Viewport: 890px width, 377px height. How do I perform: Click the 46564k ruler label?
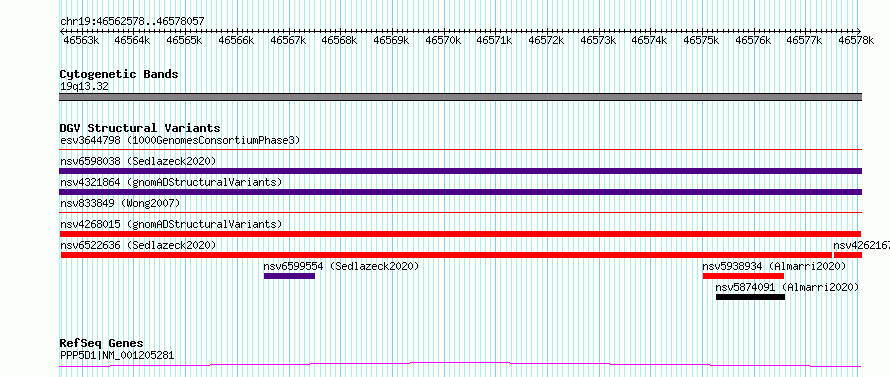click(x=132, y=40)
